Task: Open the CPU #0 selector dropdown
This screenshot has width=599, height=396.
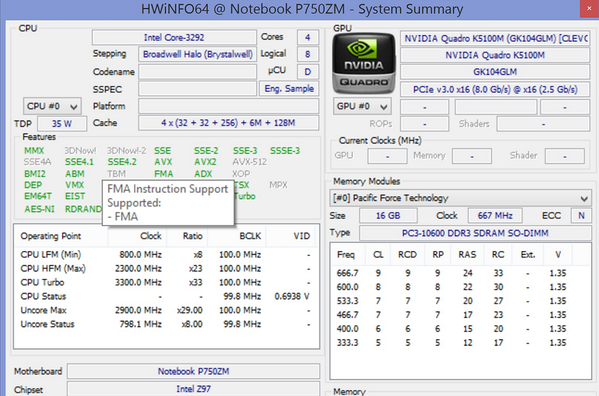Action: (52, 106)
